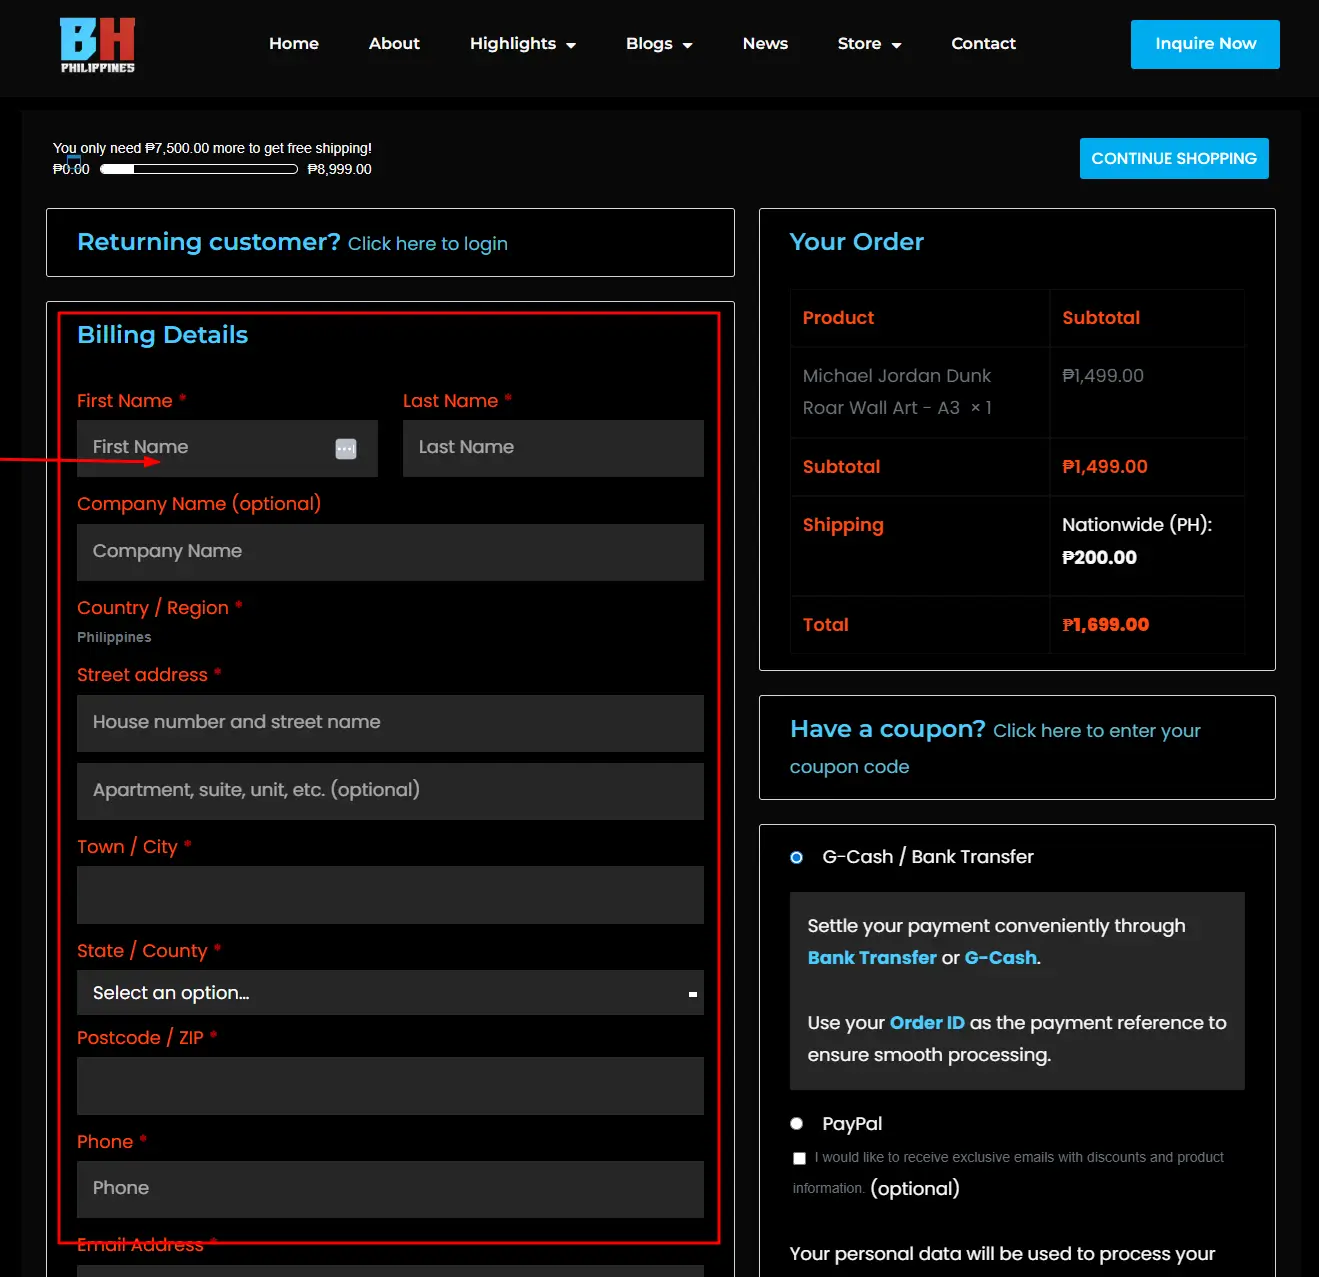Click the Your Order heading

[x=857, y=242]
